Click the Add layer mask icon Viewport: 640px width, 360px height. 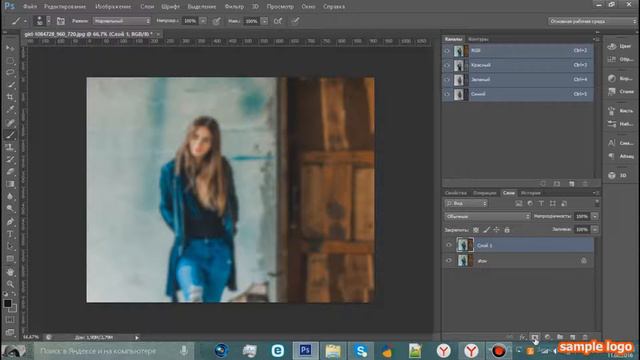pyautogui.click(x=535, y=337)
